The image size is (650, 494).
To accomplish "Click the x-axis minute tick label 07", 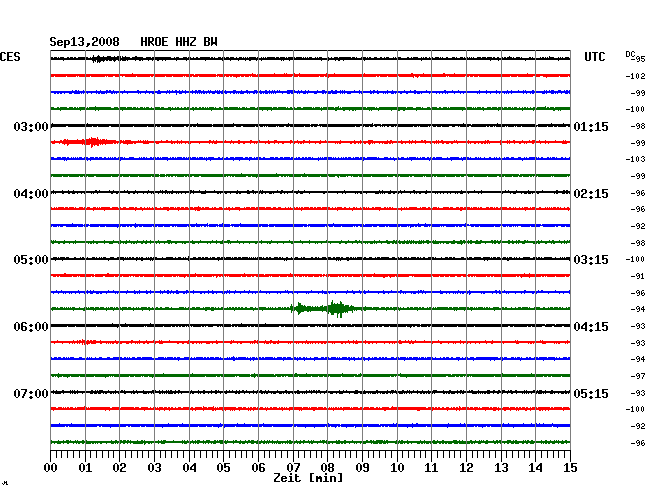I will pos(293,467).
